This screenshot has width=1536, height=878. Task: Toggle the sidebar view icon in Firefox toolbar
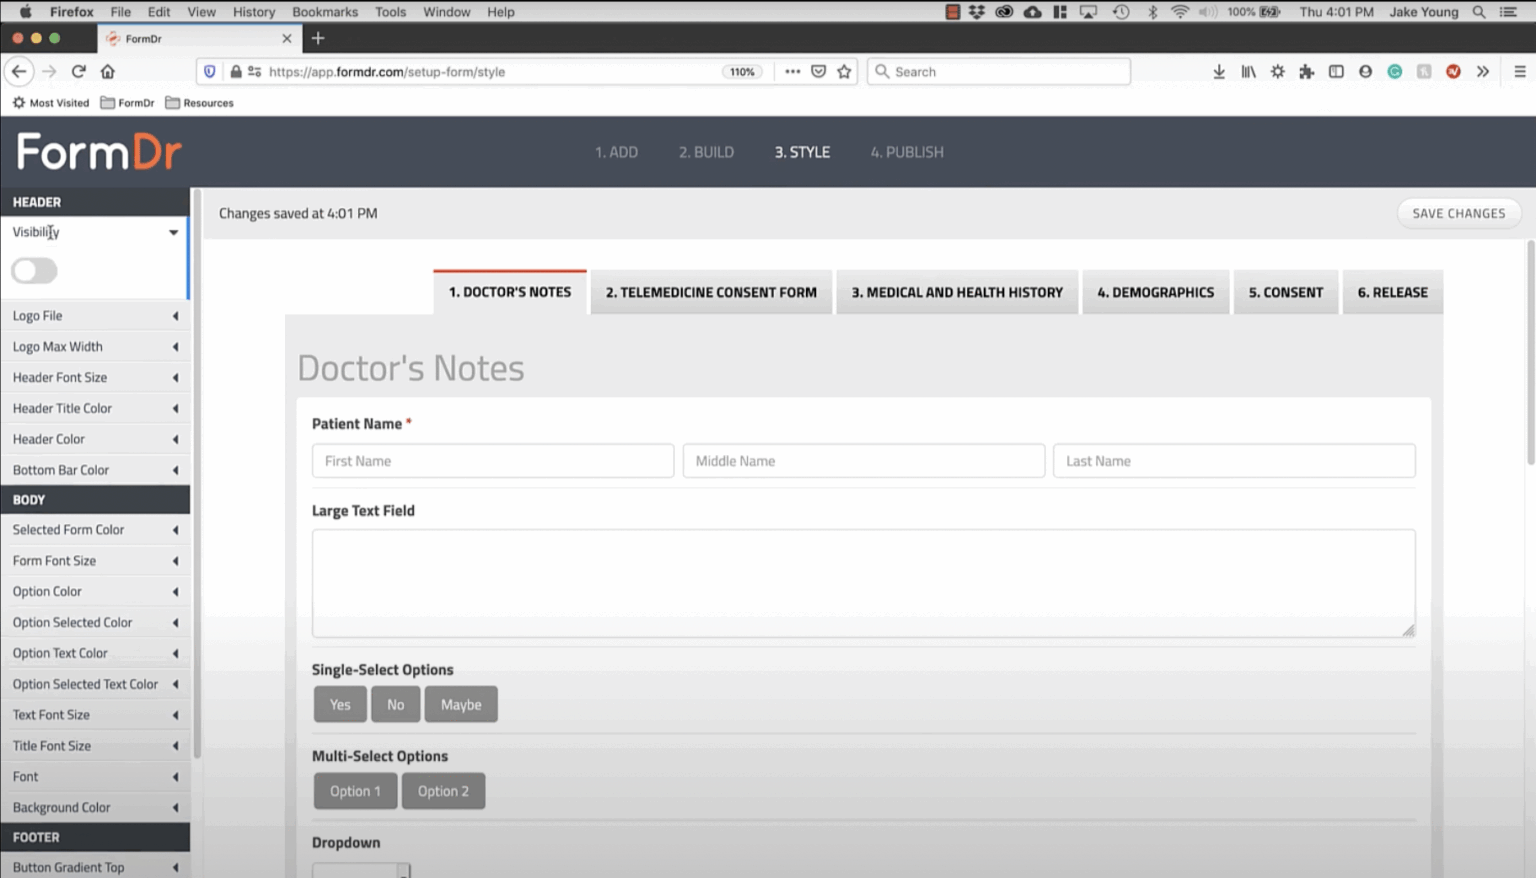coord(1336,71)
